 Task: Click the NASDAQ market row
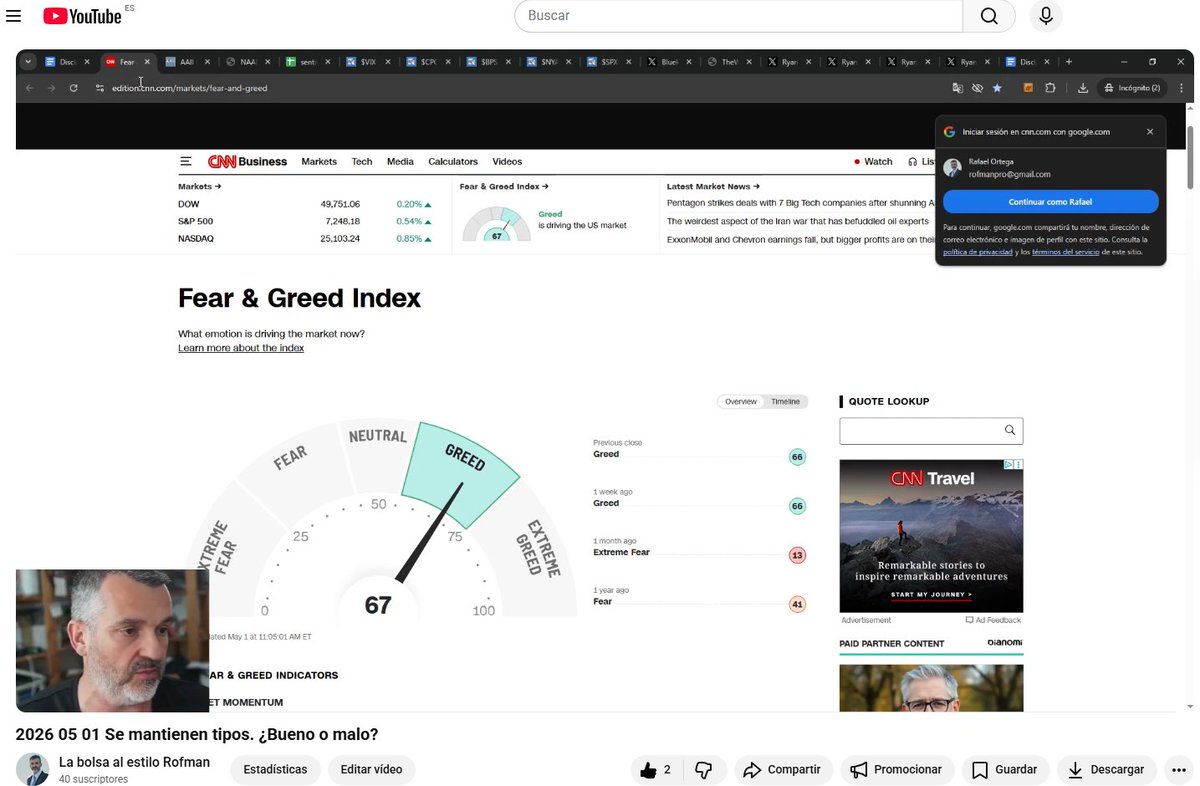click(305, 239)
